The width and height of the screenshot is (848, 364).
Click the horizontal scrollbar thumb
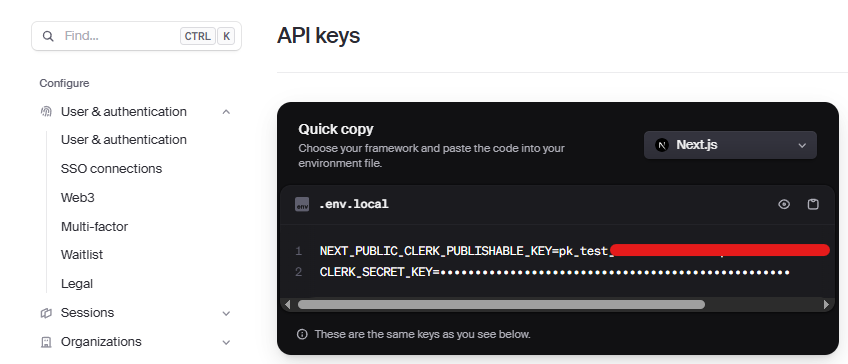(501, 305)
